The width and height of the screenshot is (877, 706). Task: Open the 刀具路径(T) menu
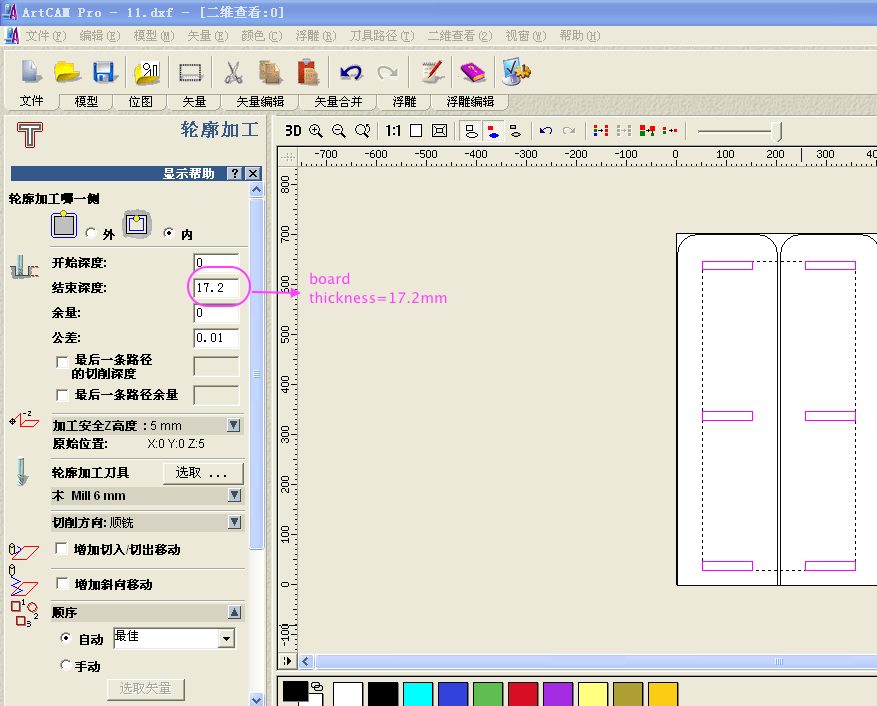coord(382,36)
